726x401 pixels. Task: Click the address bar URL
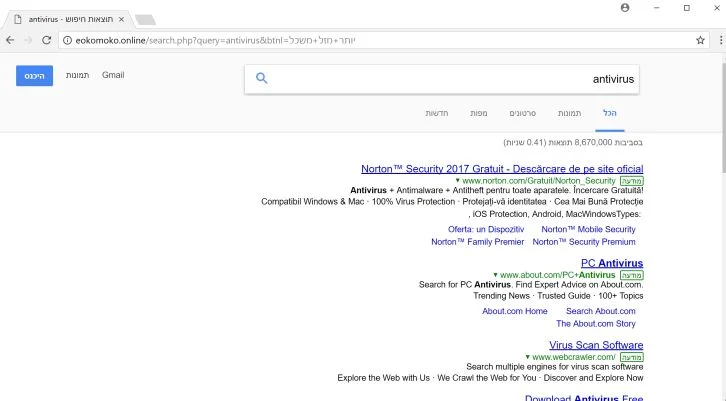click(215, 40)
